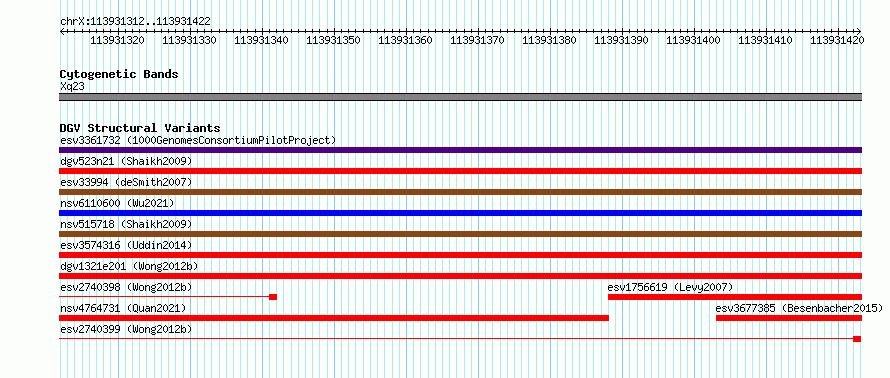Select the brown esv33994 variant bar
The image size is (890, 378).
point(460,192)
